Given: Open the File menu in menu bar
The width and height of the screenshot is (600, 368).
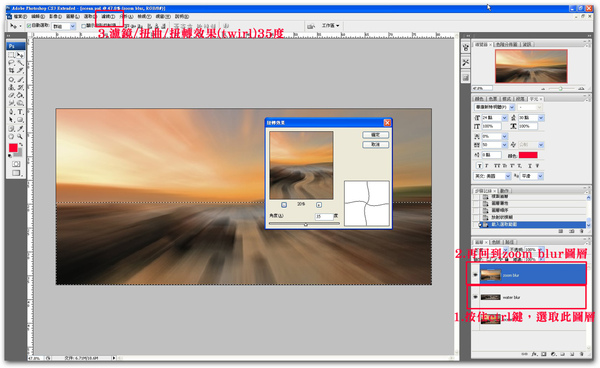Looking at the screenshot, I should 20,17.
